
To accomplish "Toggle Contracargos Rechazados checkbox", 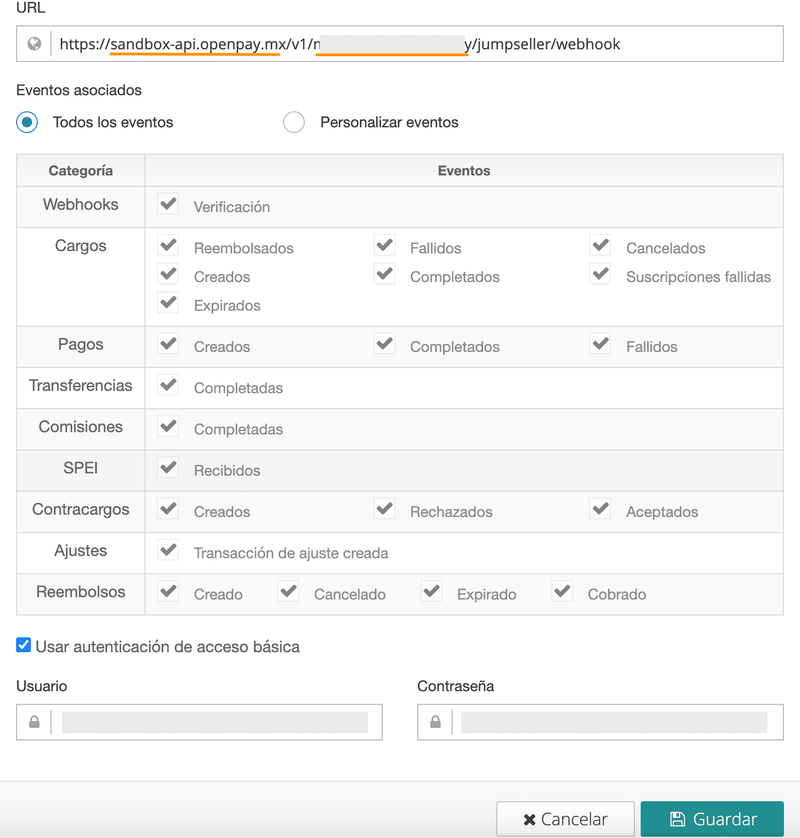I will click(384, 509).
